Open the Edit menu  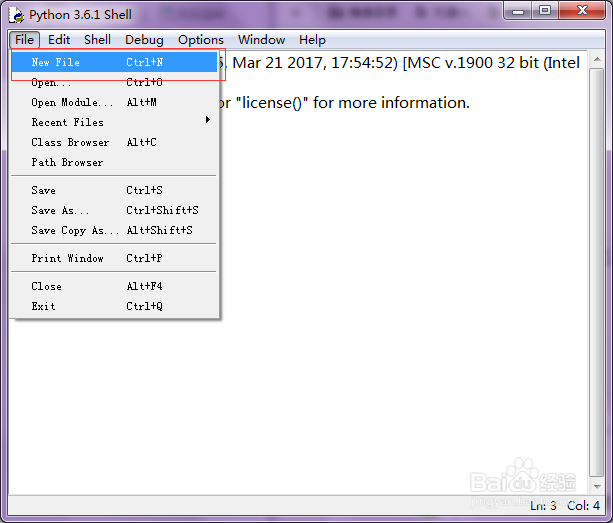(x=59, y=40)
